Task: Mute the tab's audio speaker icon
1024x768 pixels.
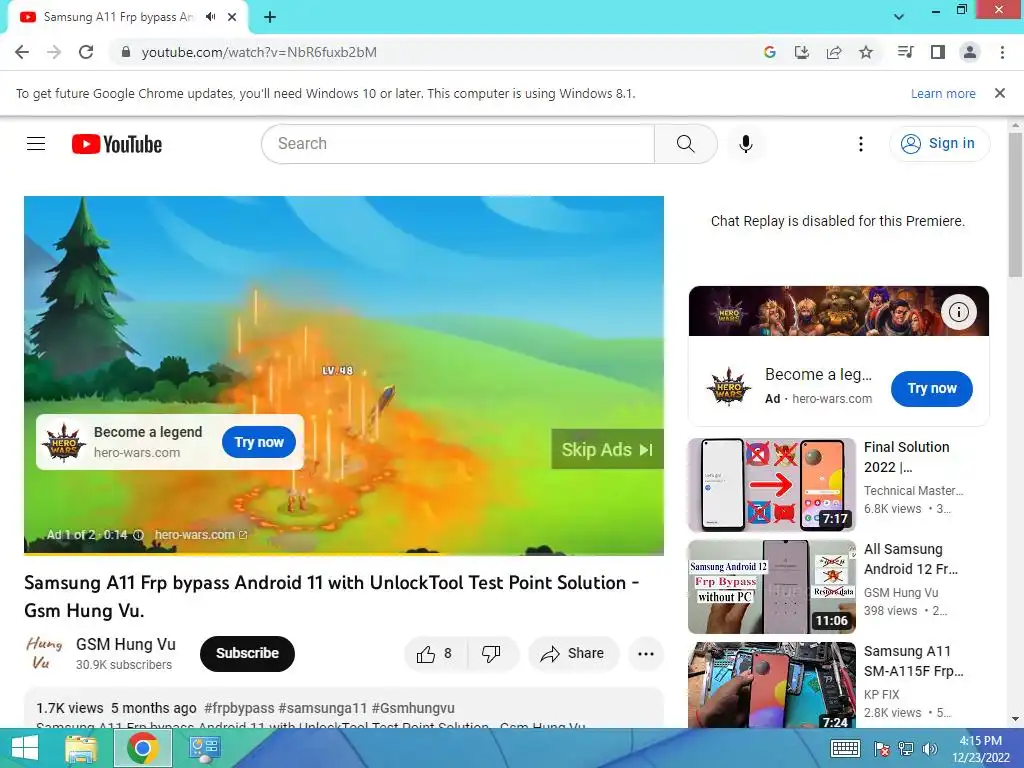Action: click(x=210, y=17)
